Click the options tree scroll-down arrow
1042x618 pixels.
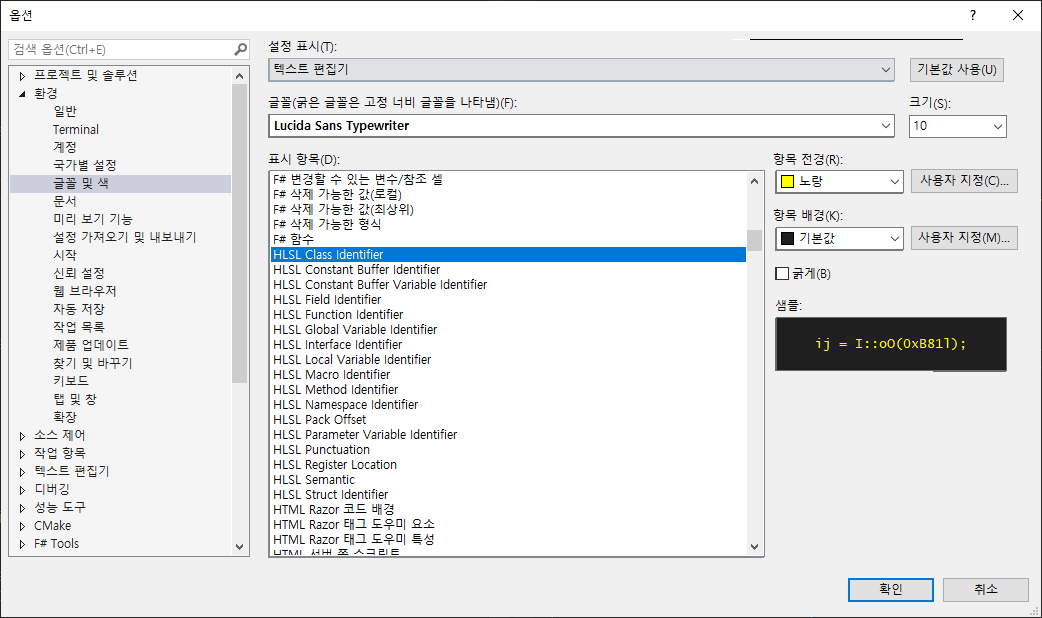click(x=240, y=547)
